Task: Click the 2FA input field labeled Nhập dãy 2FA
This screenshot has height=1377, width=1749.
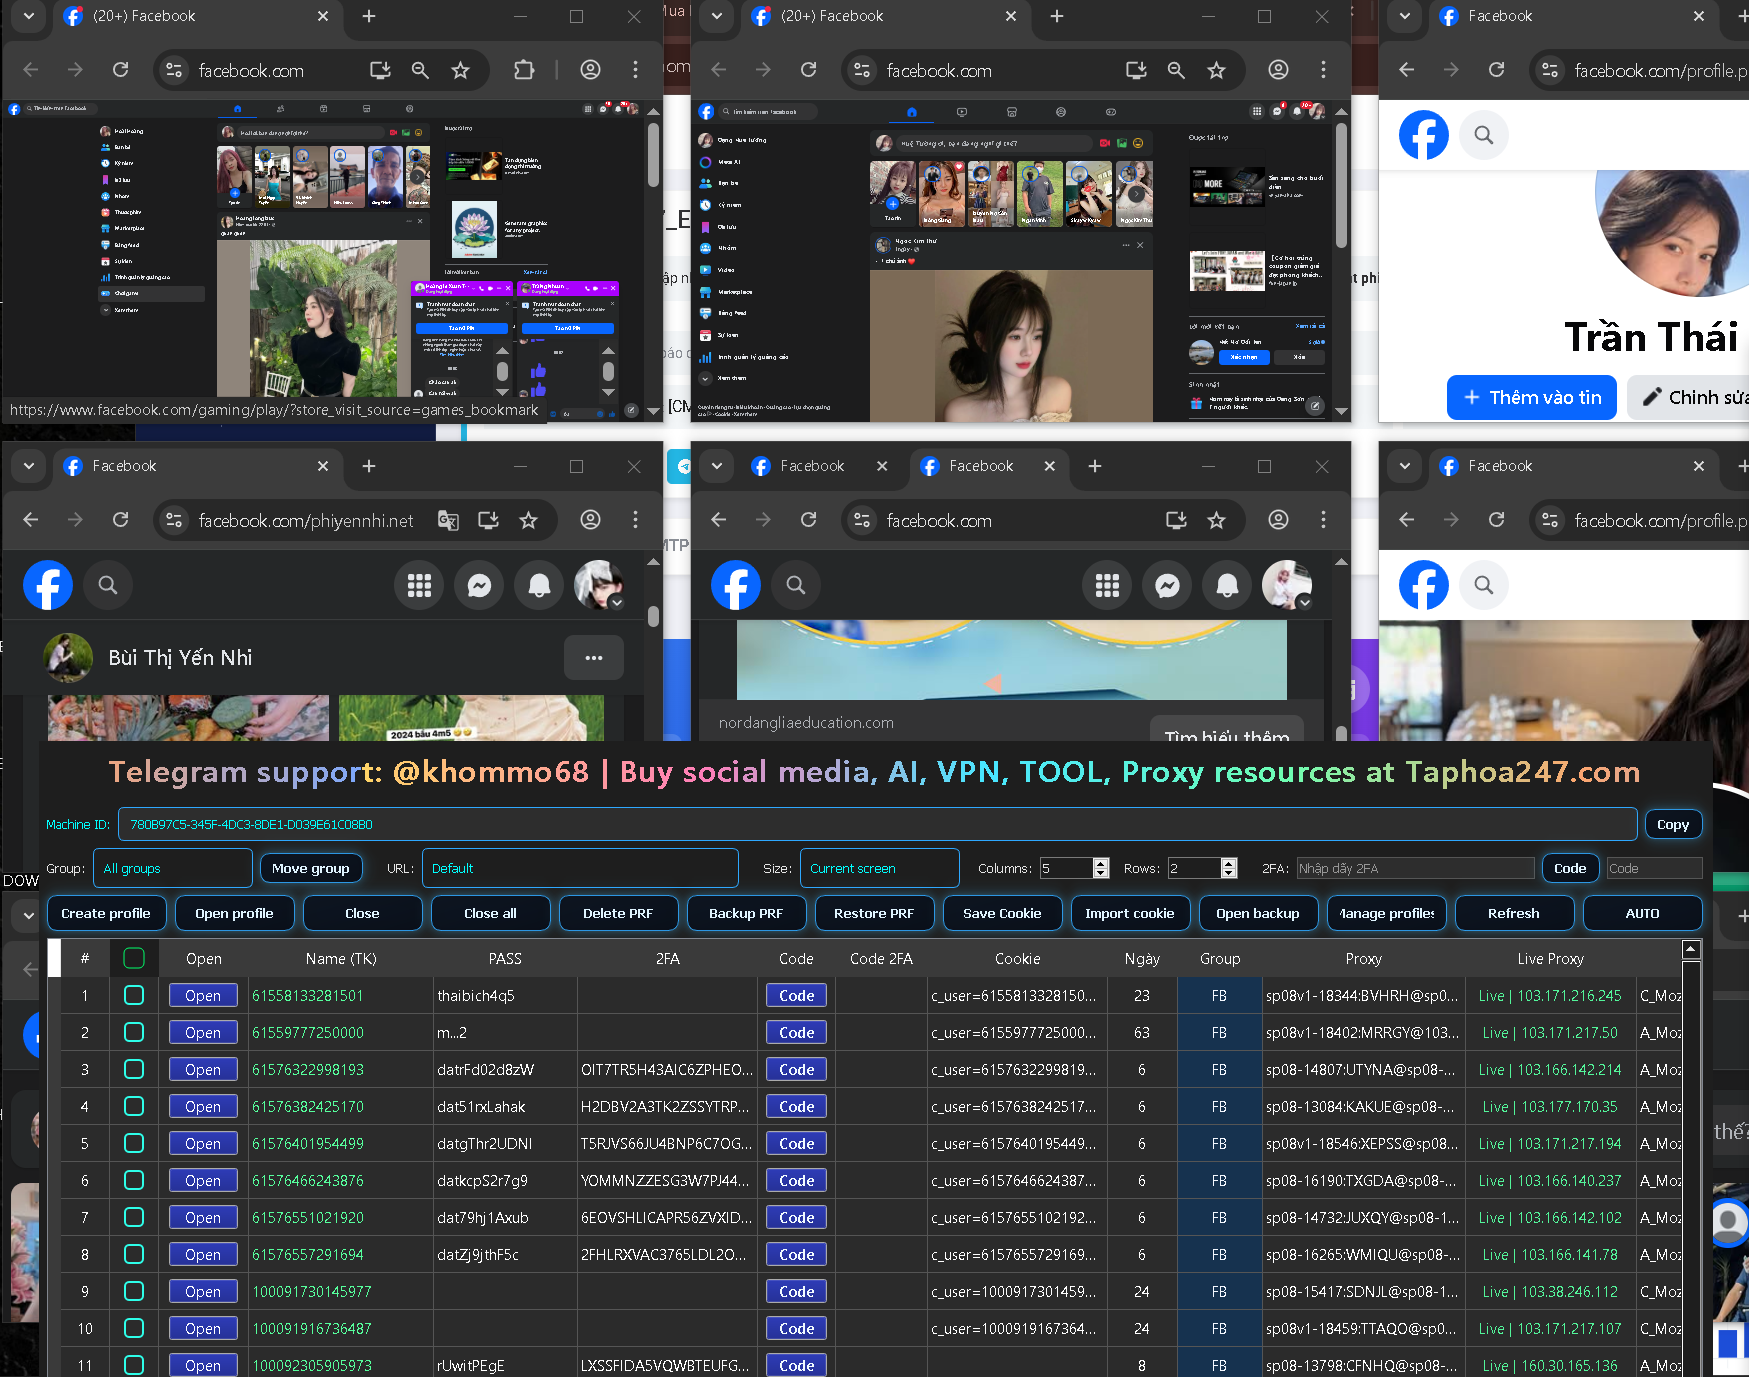Action: pyautogui.click(x=1415, y=868)
